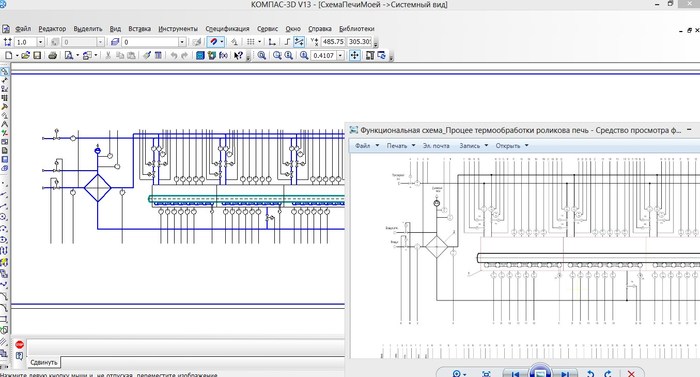Viewport: 700px width, 377px height.
Task: Click the X coordinate field 485.75
Action: pyautogui.click(x=333, y=42)
